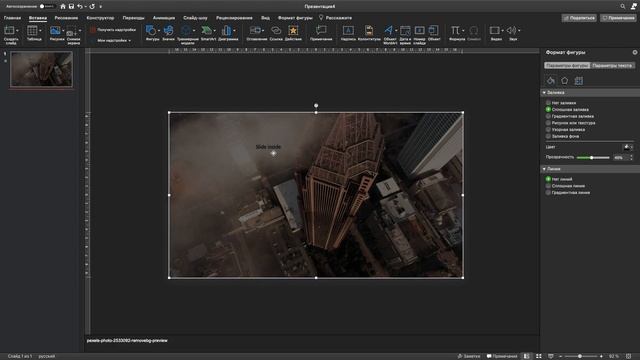Image resolution: width=640 pixels, height=360 pixels.
Task: Open Effects pentagon icon in format pane
Action: click(x=564, y=80)
